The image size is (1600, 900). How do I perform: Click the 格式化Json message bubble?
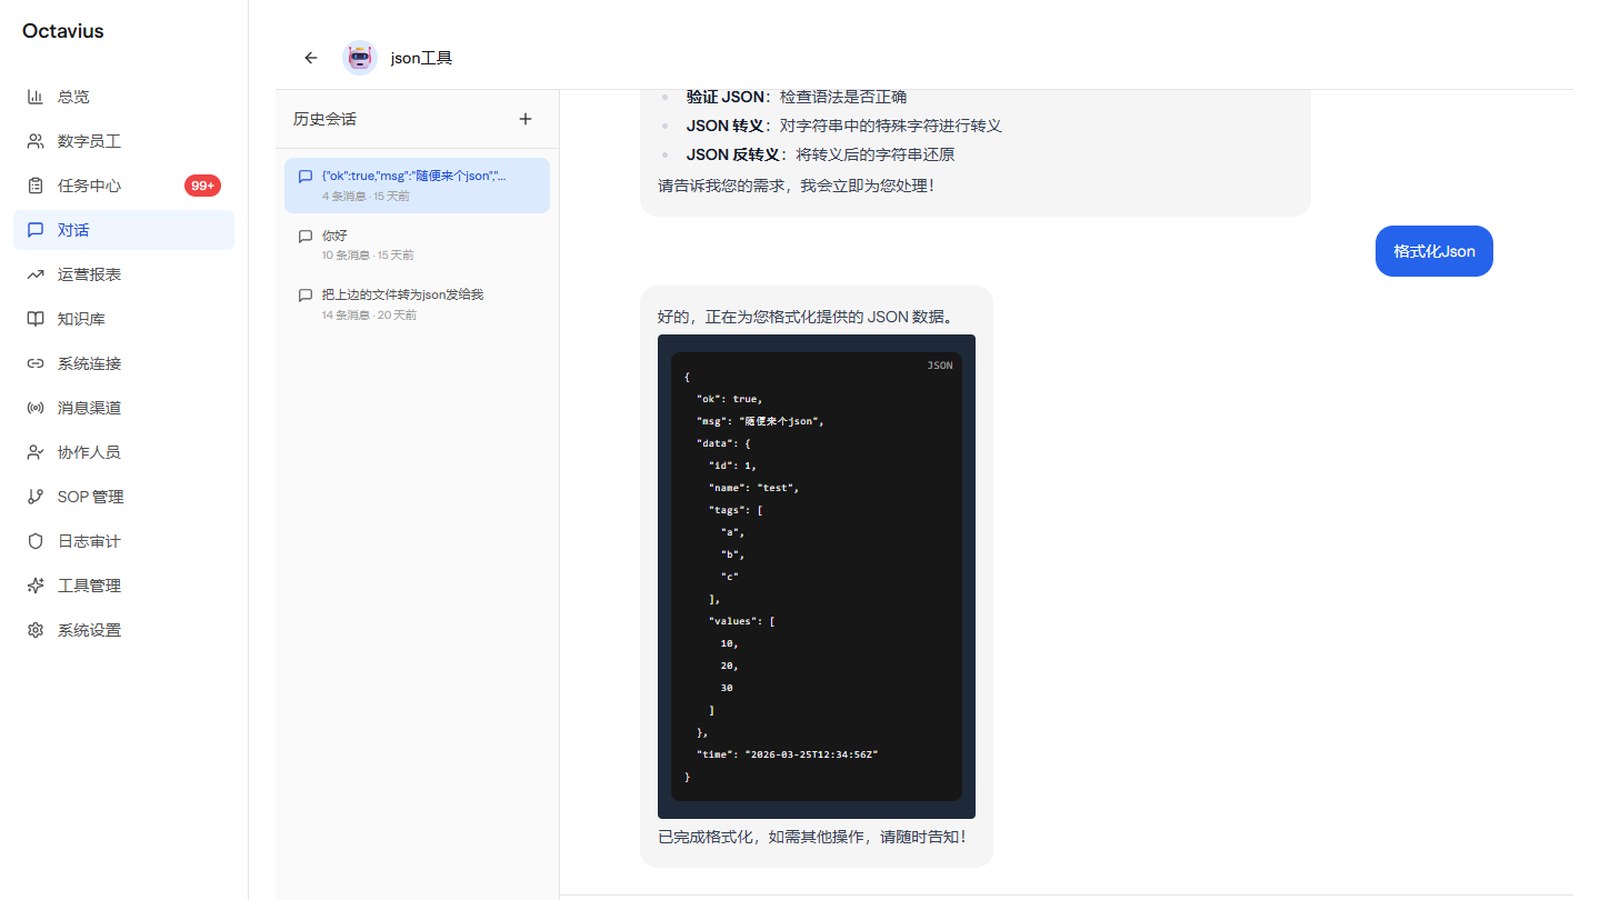tap(1434, 251)
